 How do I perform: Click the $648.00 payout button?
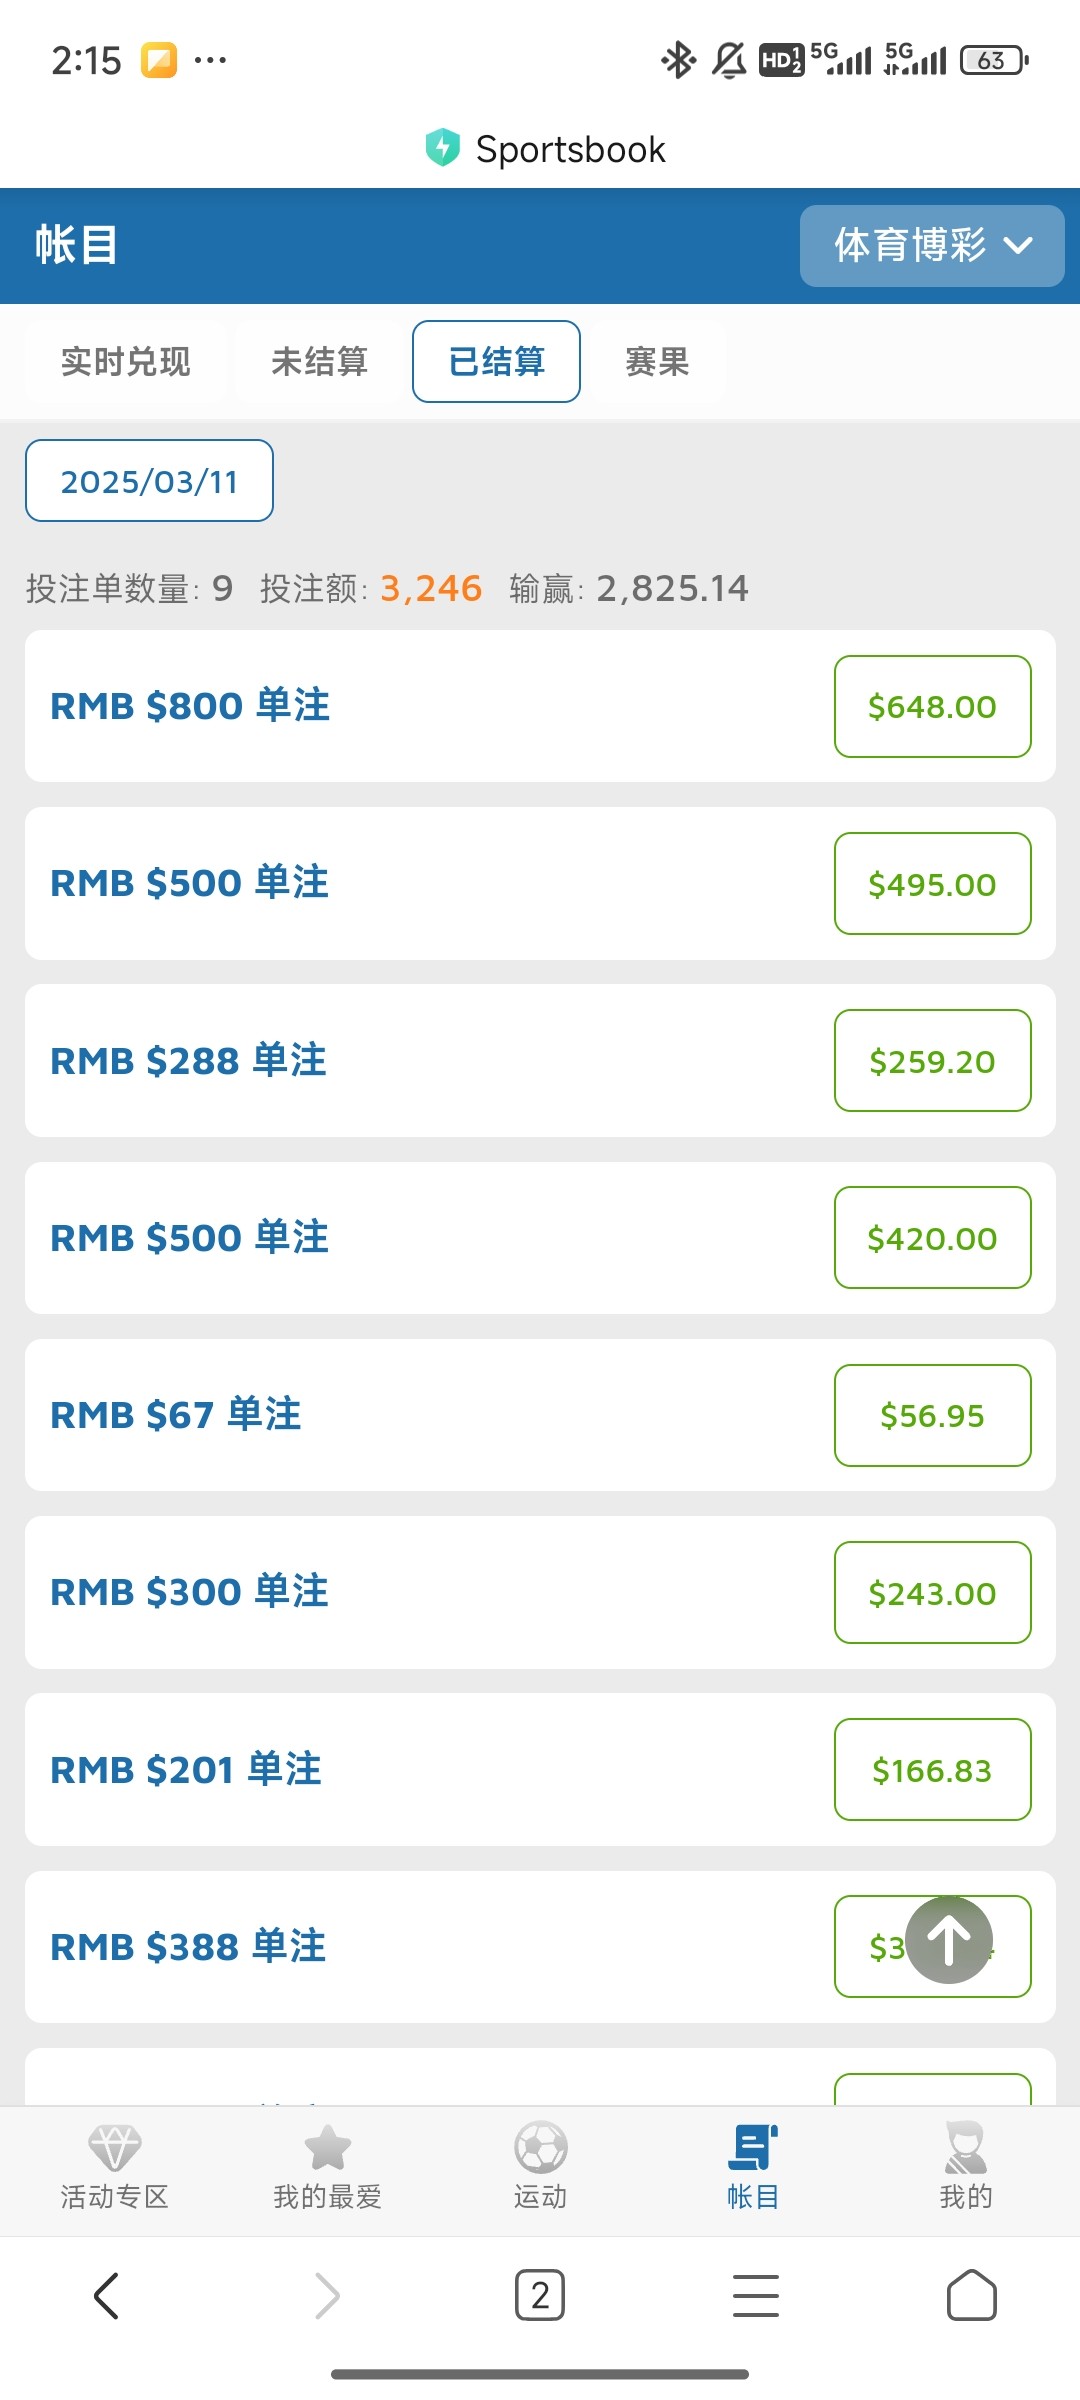pyautogui.click(x=932, y=707)
